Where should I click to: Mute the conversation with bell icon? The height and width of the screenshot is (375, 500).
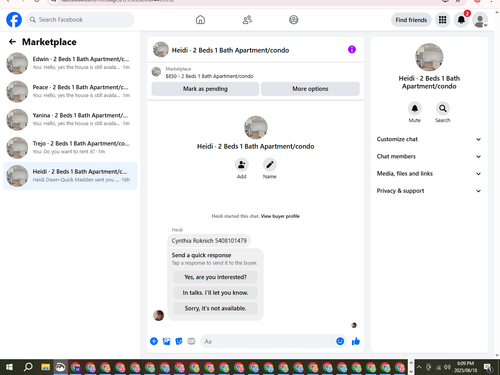pos(415,108)
